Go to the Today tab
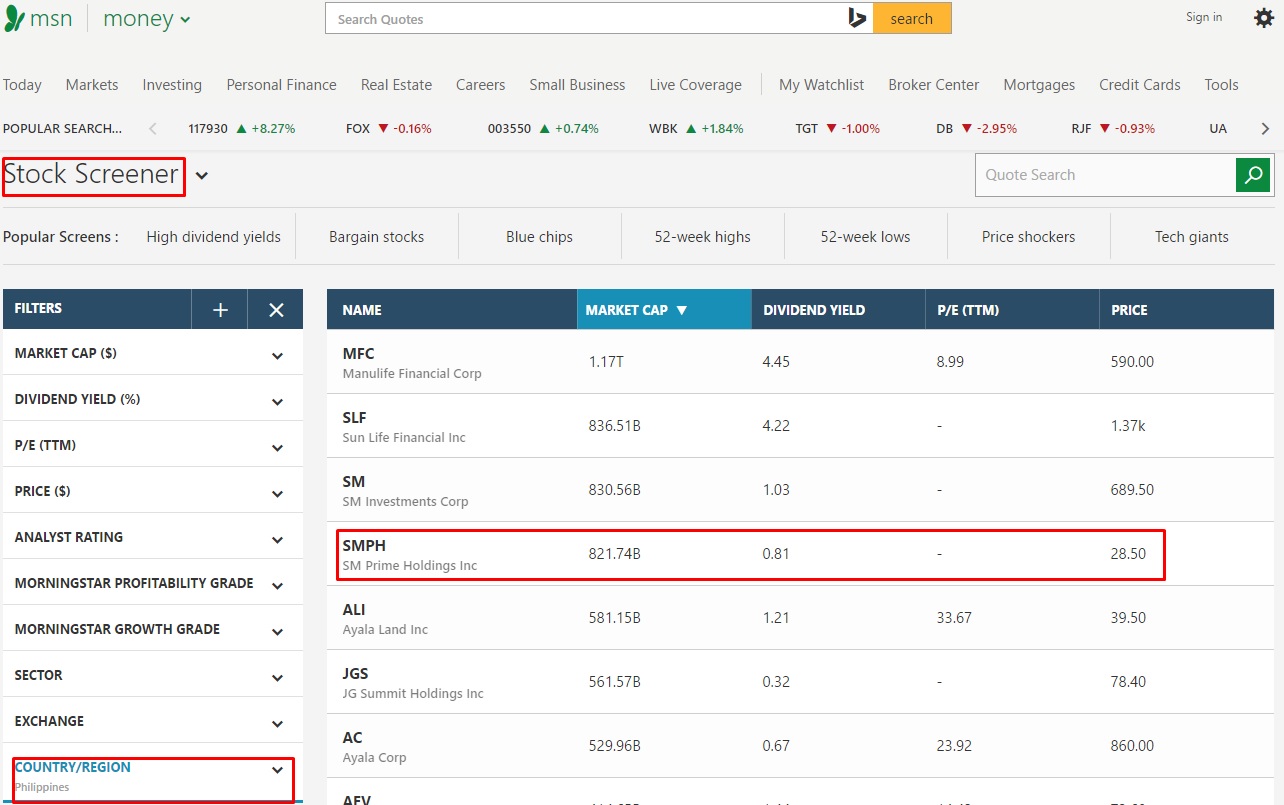This screenshot has height=805, width=1284. [x=22, y=85]
